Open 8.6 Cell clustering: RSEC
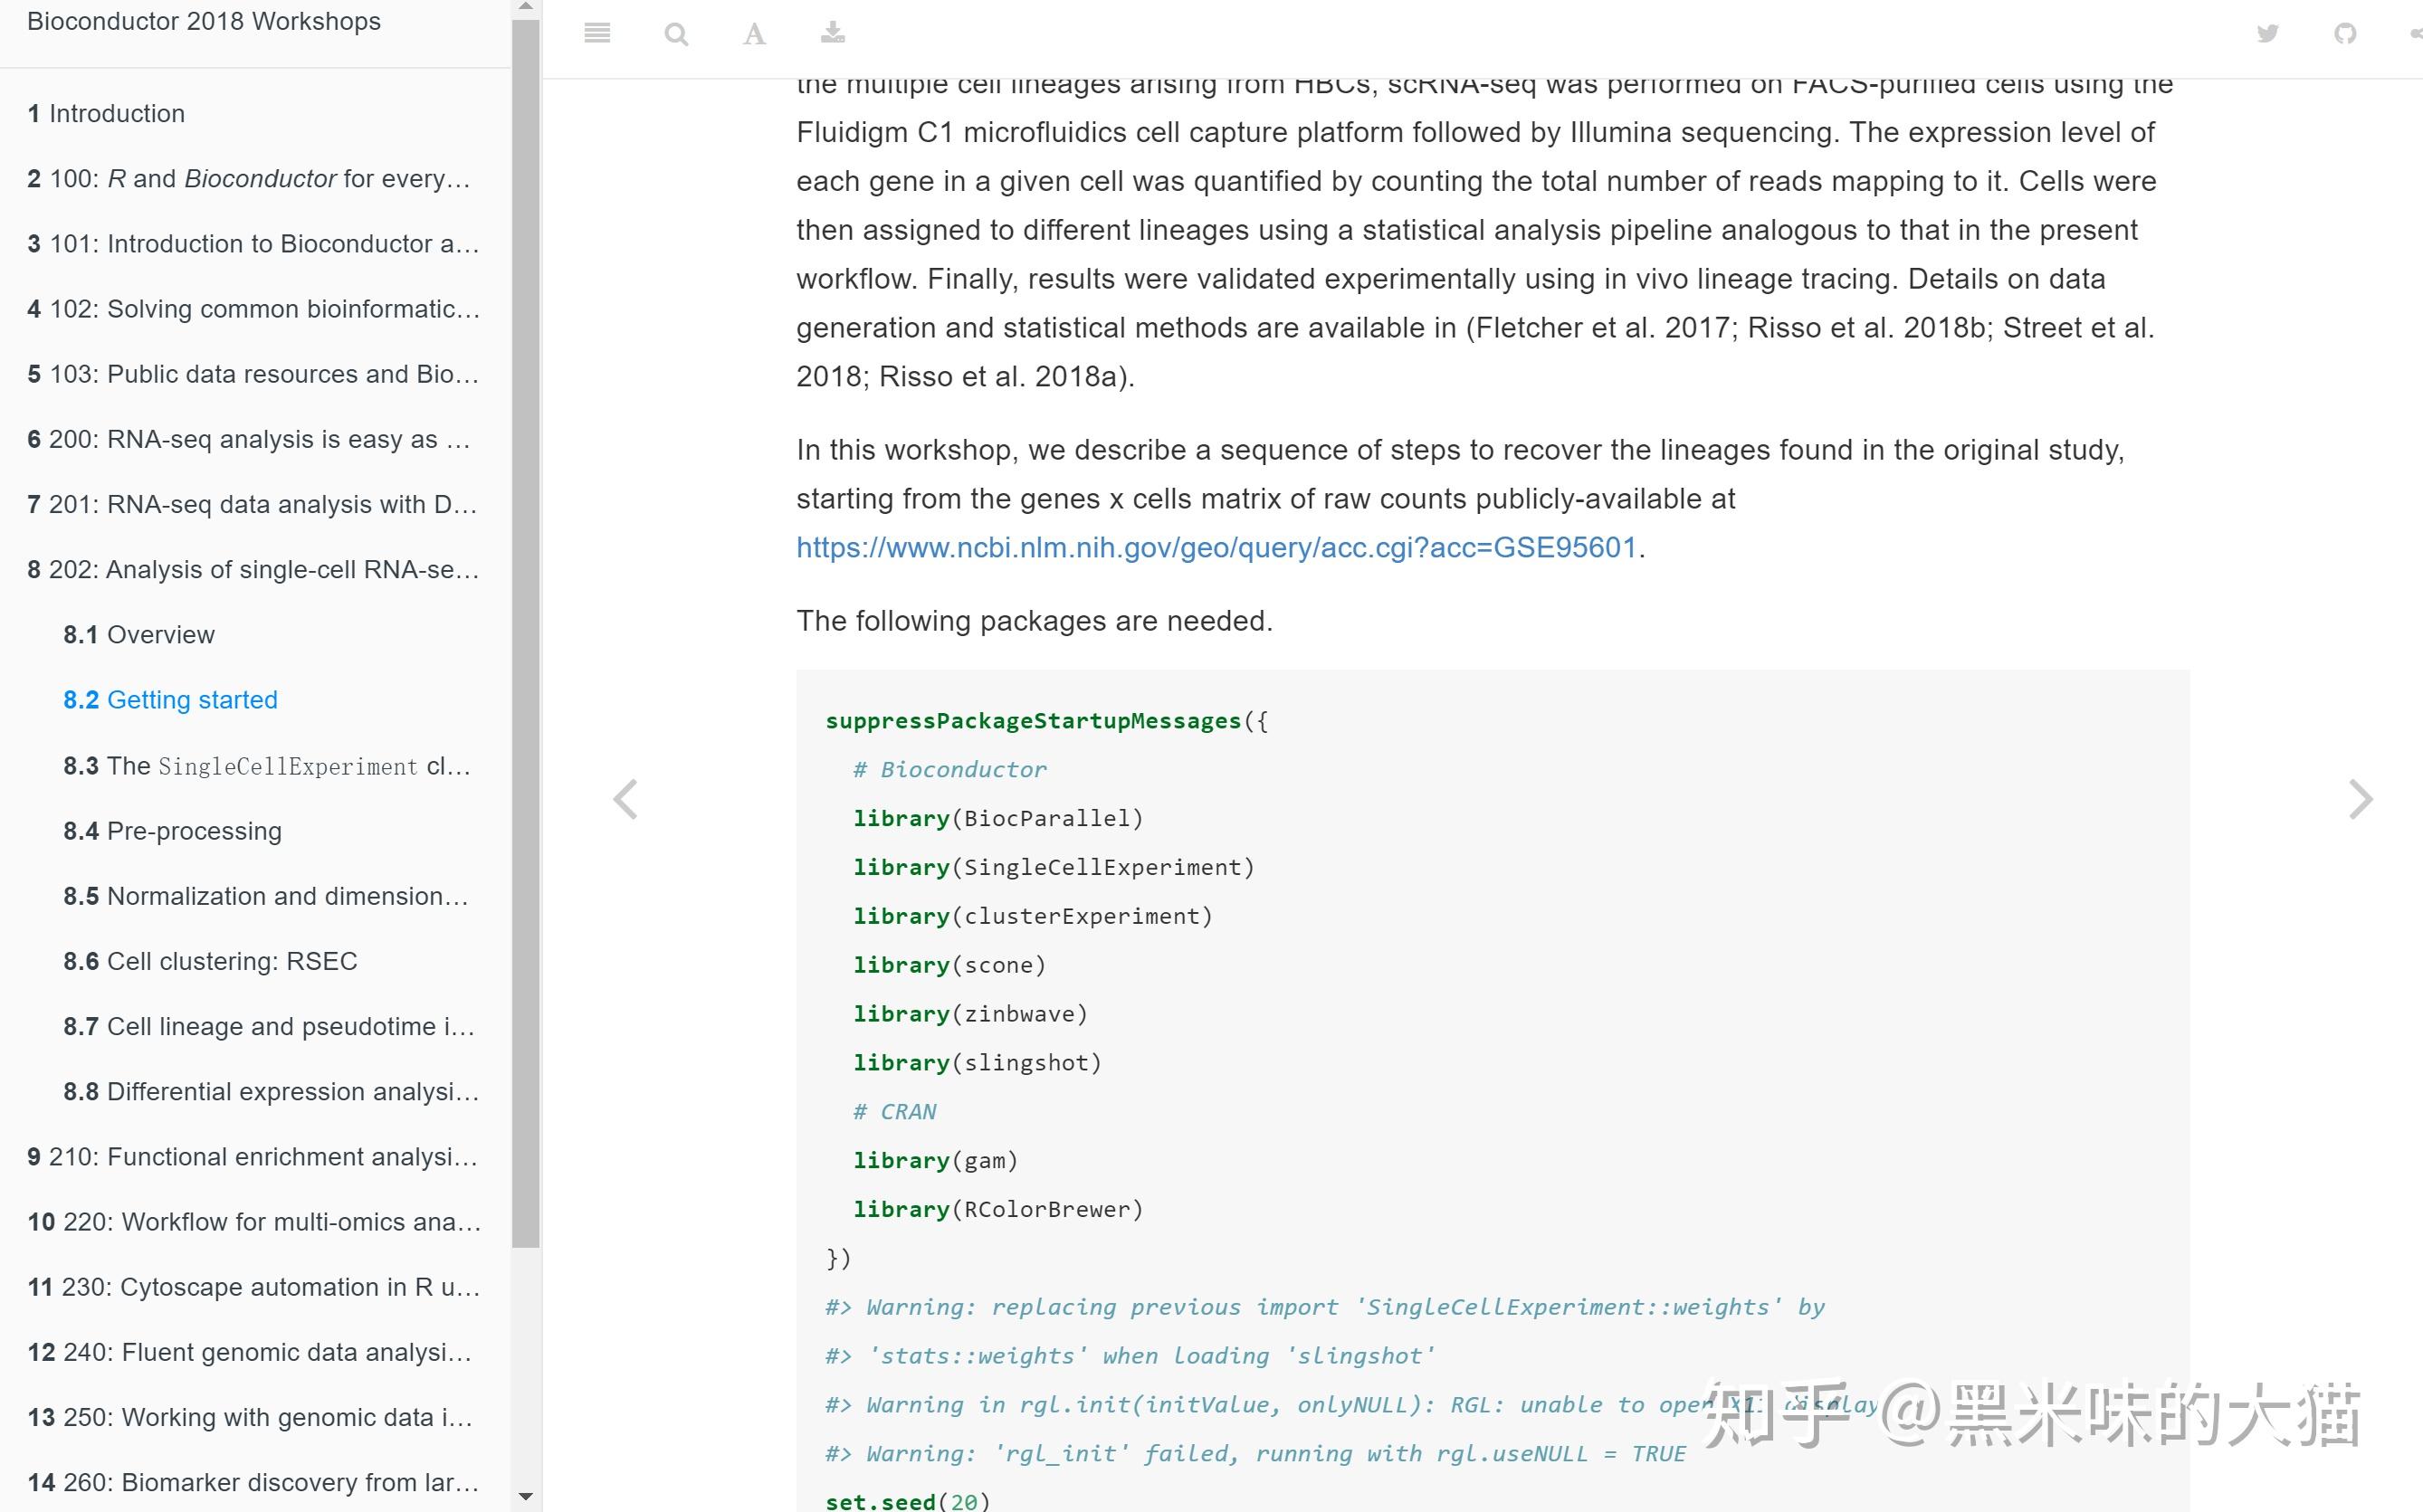The width and height of the screenshot is (2423, 1512). pos(210,961)
